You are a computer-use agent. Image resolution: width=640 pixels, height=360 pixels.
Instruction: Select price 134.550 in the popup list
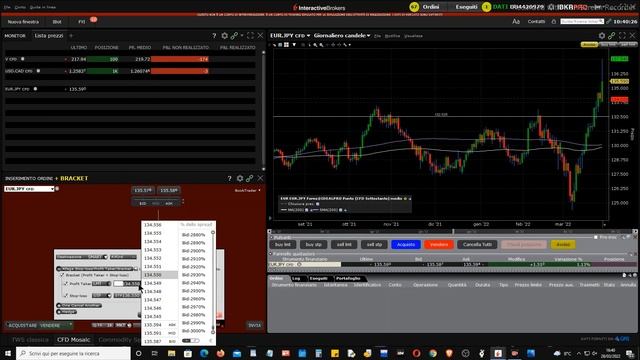[160, 275]
